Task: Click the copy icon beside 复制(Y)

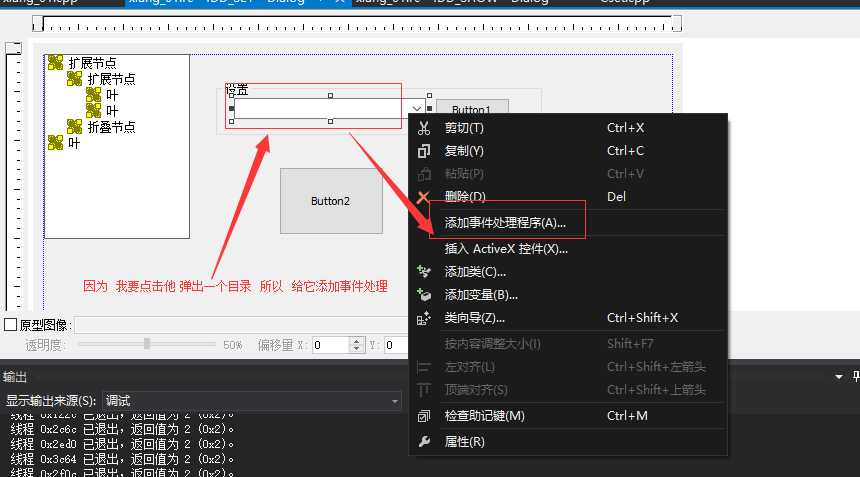Action: [x=423, y=151]
